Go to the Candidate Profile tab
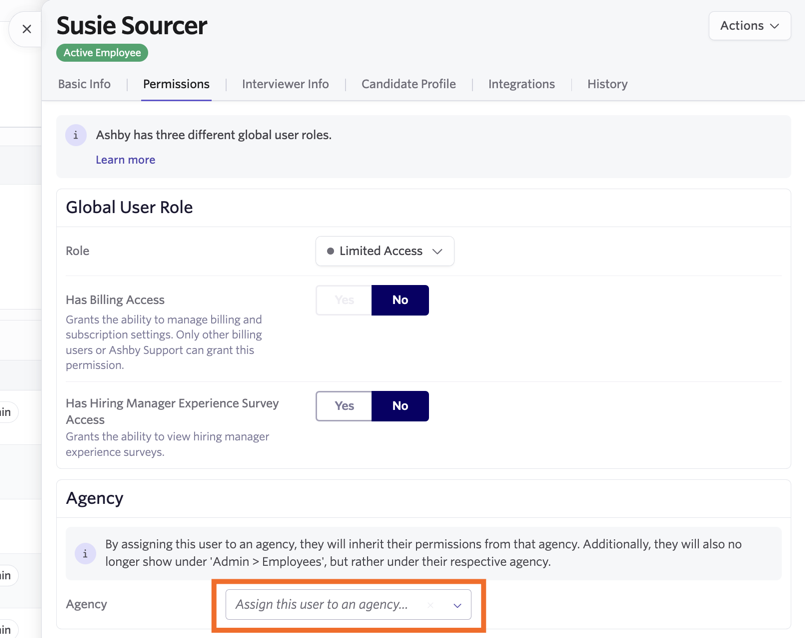This screenshot has height=638, width=805. point(409,84)
